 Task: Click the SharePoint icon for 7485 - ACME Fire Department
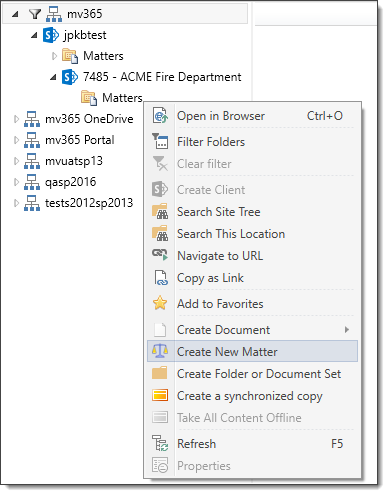click(70, 77)
